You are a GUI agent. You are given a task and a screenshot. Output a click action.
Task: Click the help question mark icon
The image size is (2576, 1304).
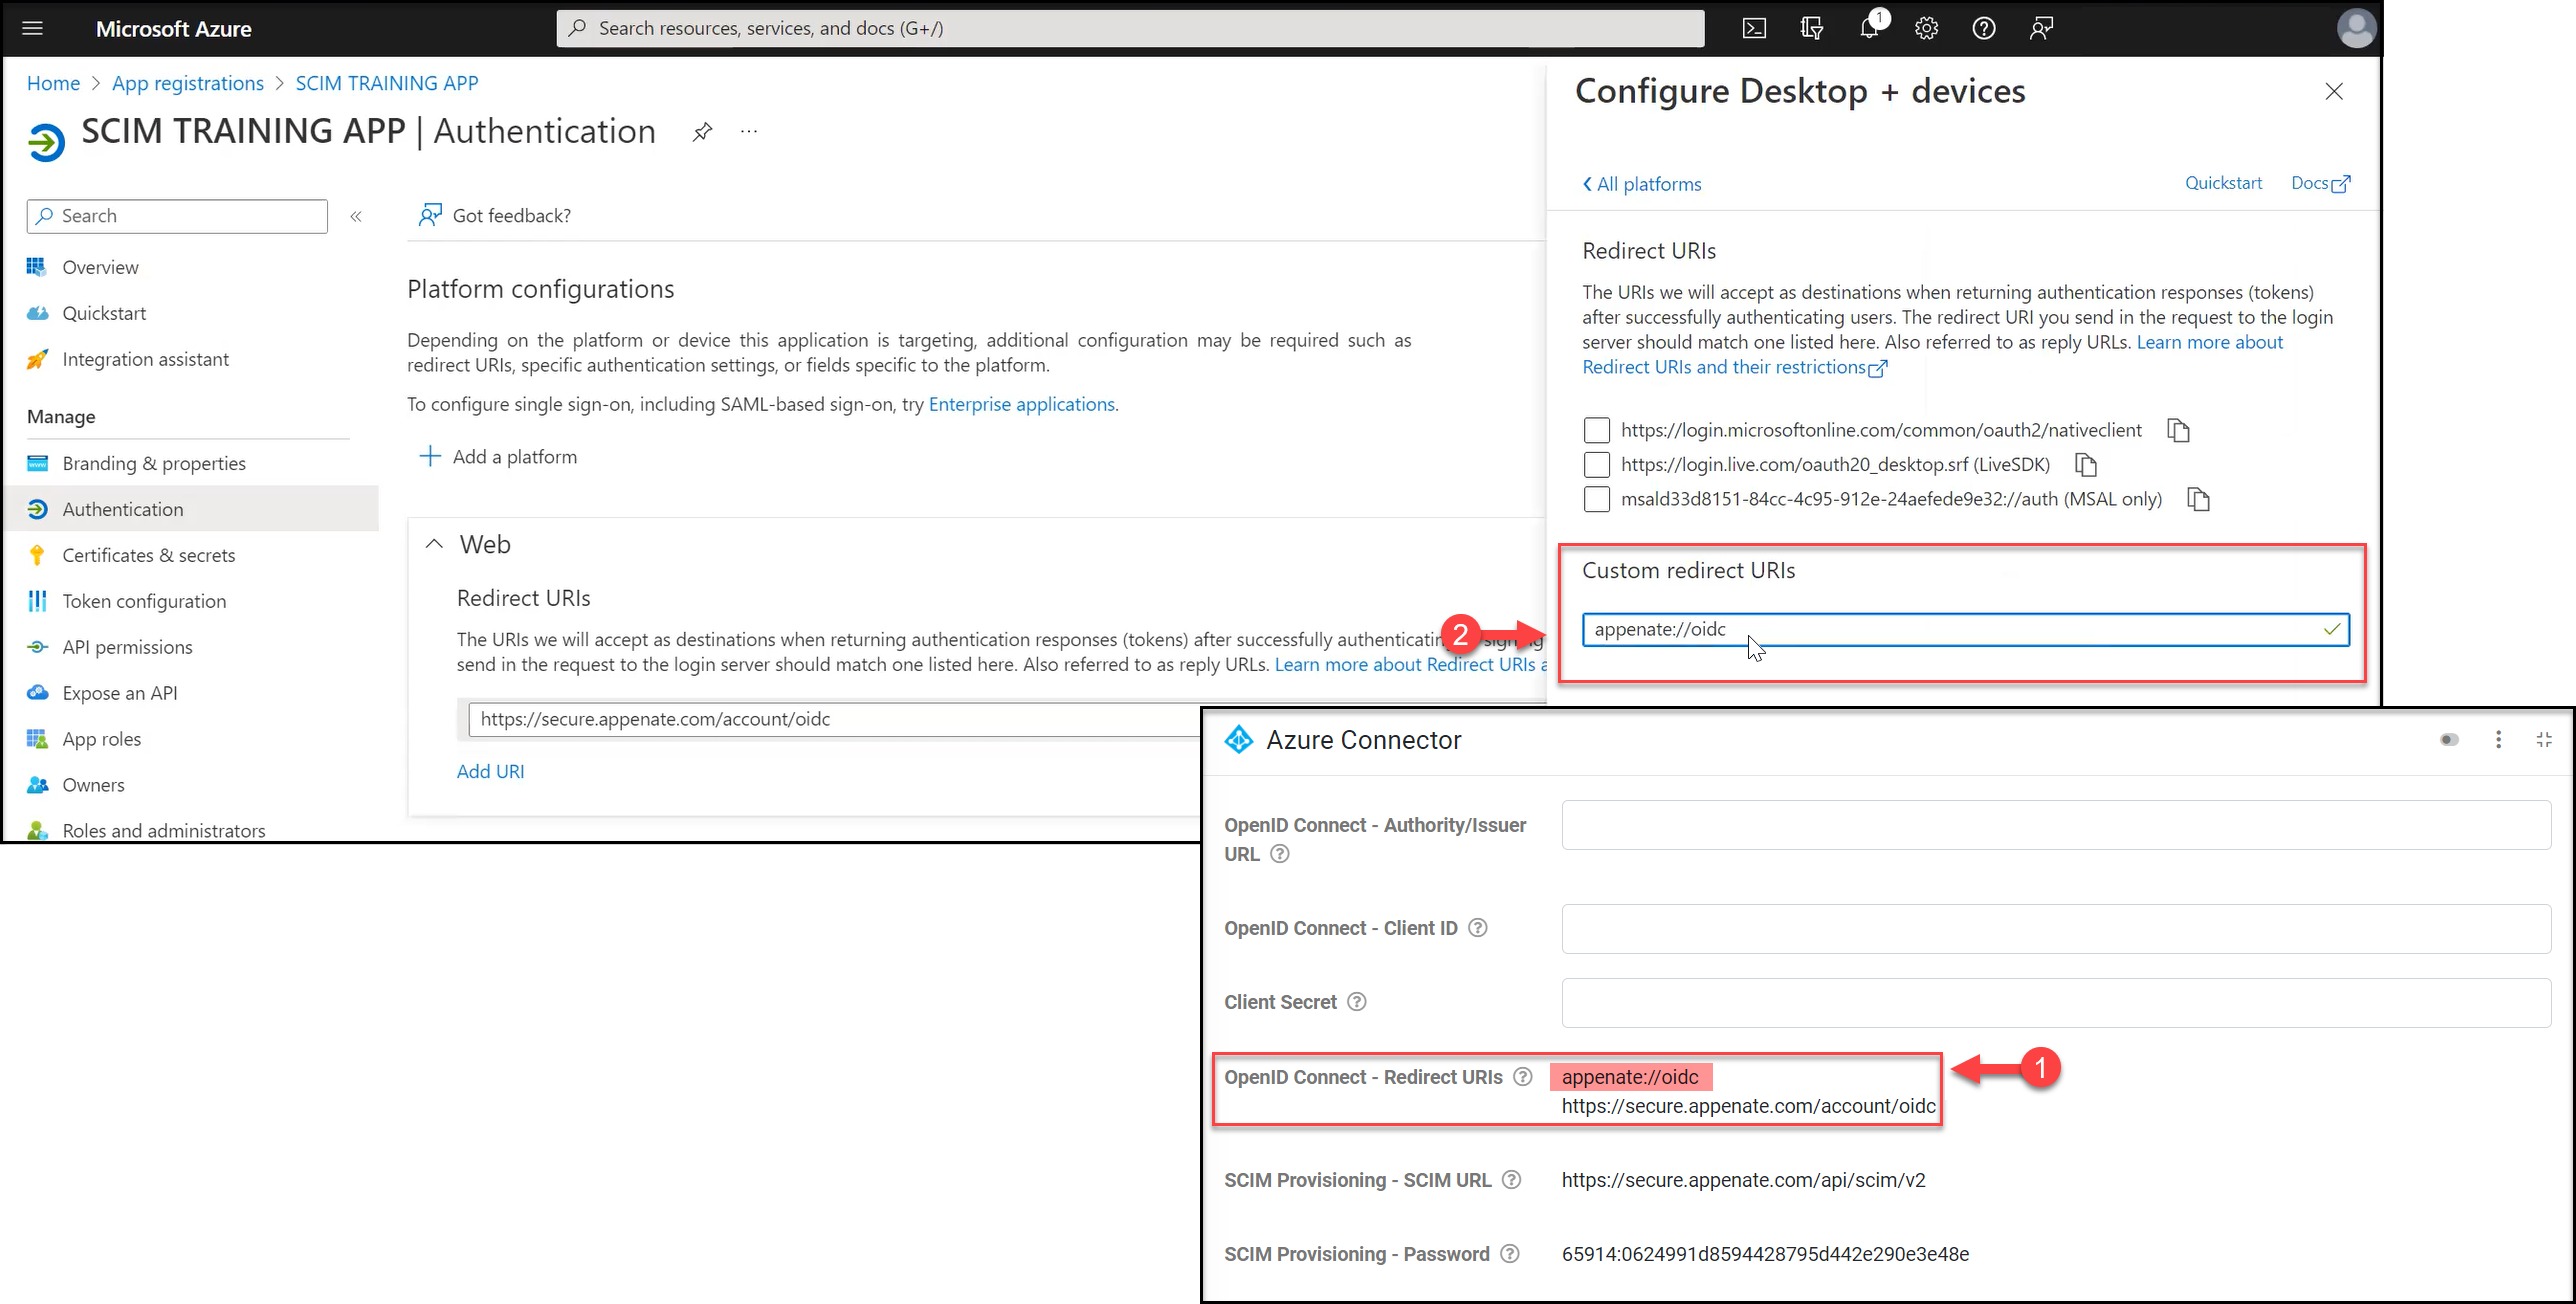coord(1983,28)
